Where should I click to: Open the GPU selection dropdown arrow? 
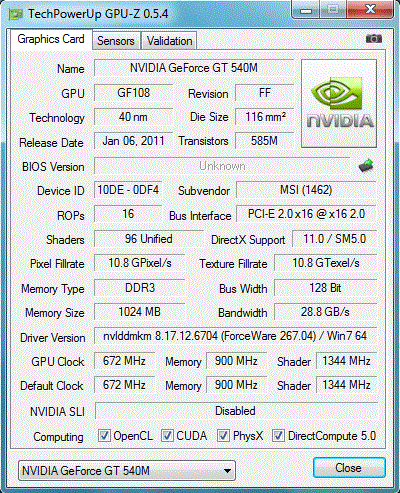click(x=227, y=471)
